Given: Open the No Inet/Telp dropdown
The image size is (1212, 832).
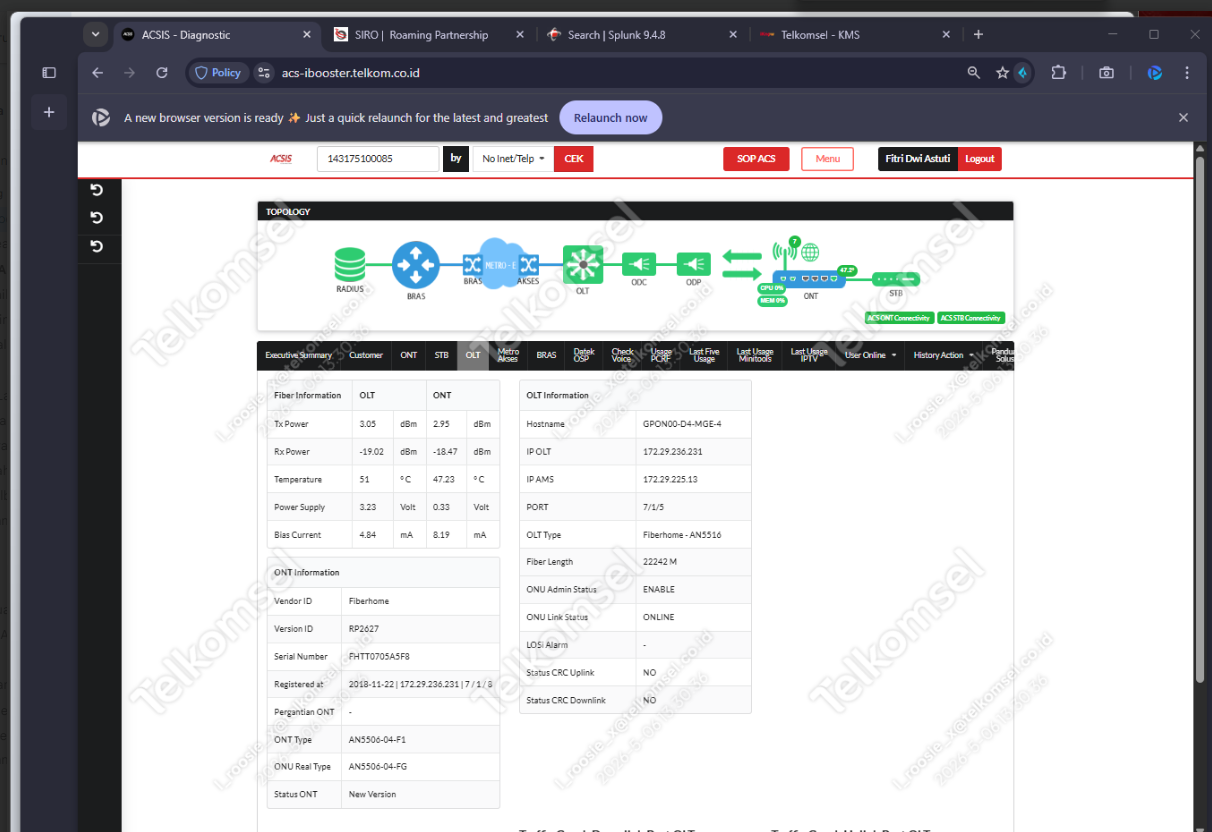Looking at the screenshot, I should (x=513, y=159).
